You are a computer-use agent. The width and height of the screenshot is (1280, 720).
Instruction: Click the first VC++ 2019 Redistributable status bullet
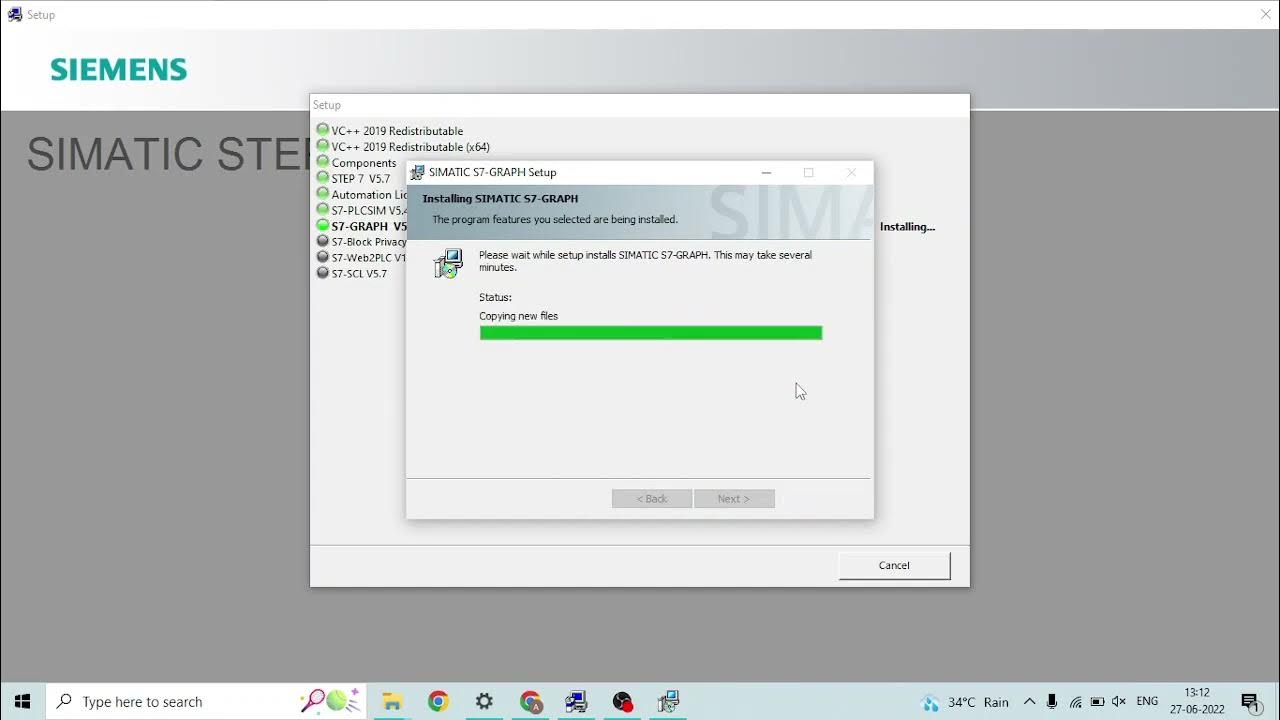323,130
